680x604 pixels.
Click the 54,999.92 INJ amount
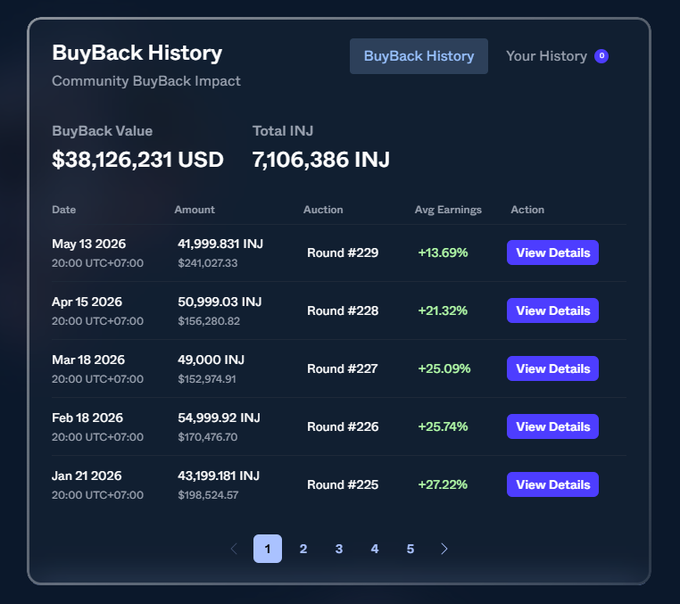(x=219, y=418)
